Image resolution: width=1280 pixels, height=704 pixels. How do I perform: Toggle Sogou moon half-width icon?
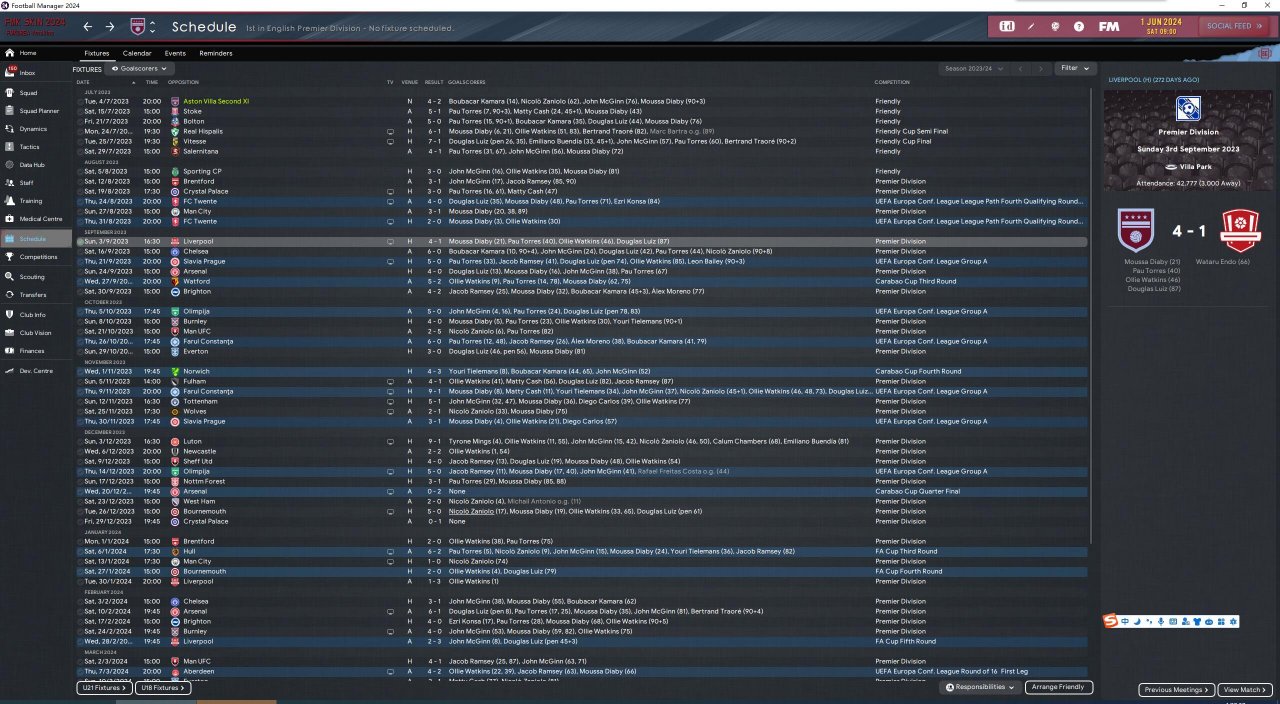coord(1137,622)
